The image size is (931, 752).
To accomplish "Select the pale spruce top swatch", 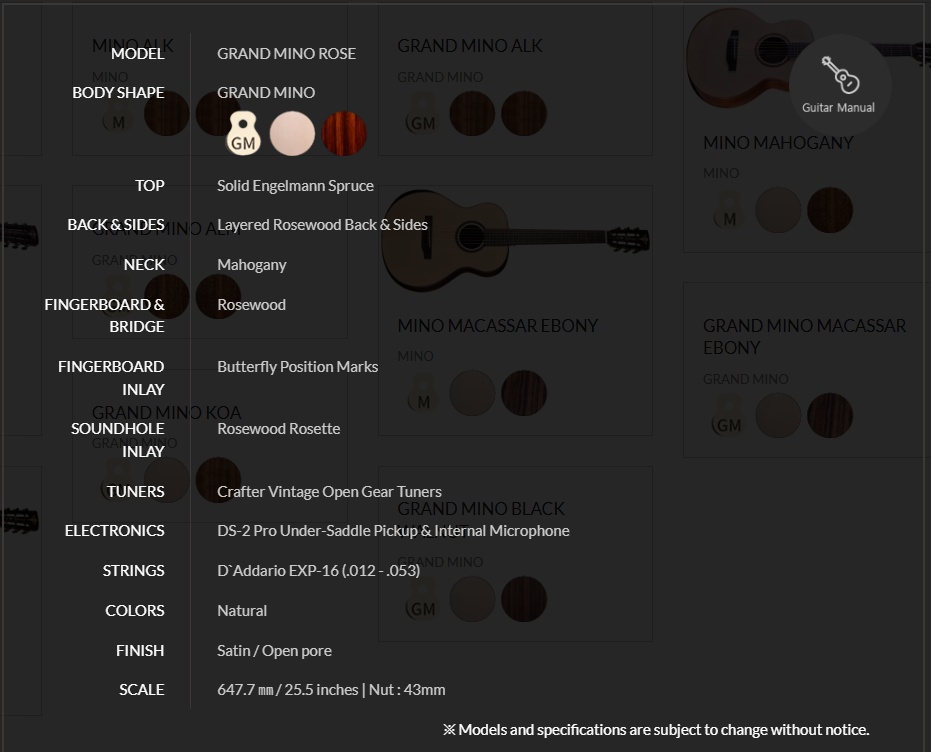I will (x=292, y=134).
